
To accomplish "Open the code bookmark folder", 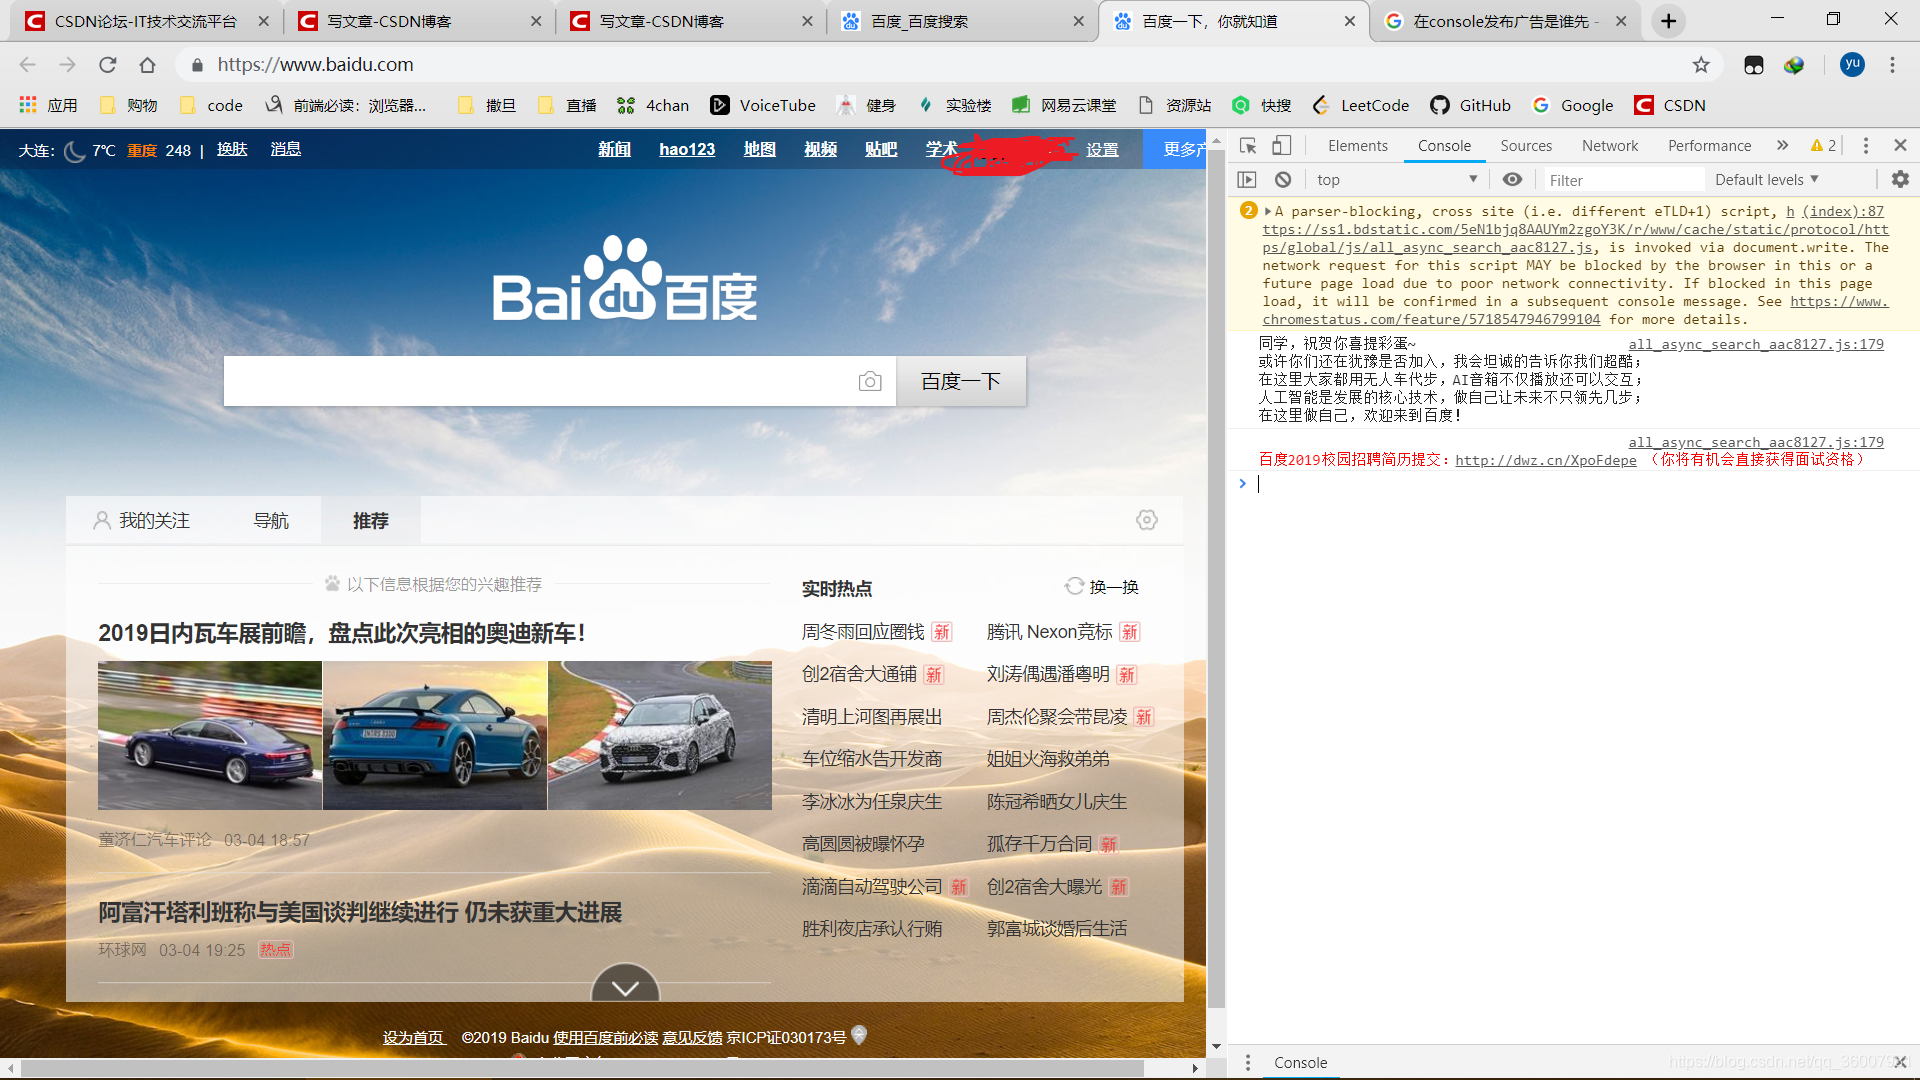I will 211,105.
